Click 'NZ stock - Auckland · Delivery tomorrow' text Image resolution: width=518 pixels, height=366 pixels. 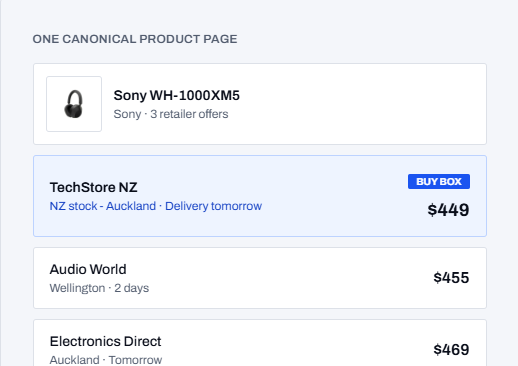156,206
